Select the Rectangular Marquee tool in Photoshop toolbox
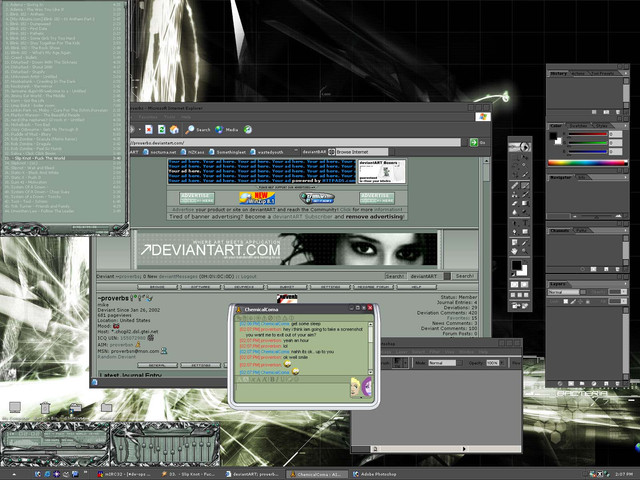The height and width of the screenshot is (480, 640). [x=515, y=158]
